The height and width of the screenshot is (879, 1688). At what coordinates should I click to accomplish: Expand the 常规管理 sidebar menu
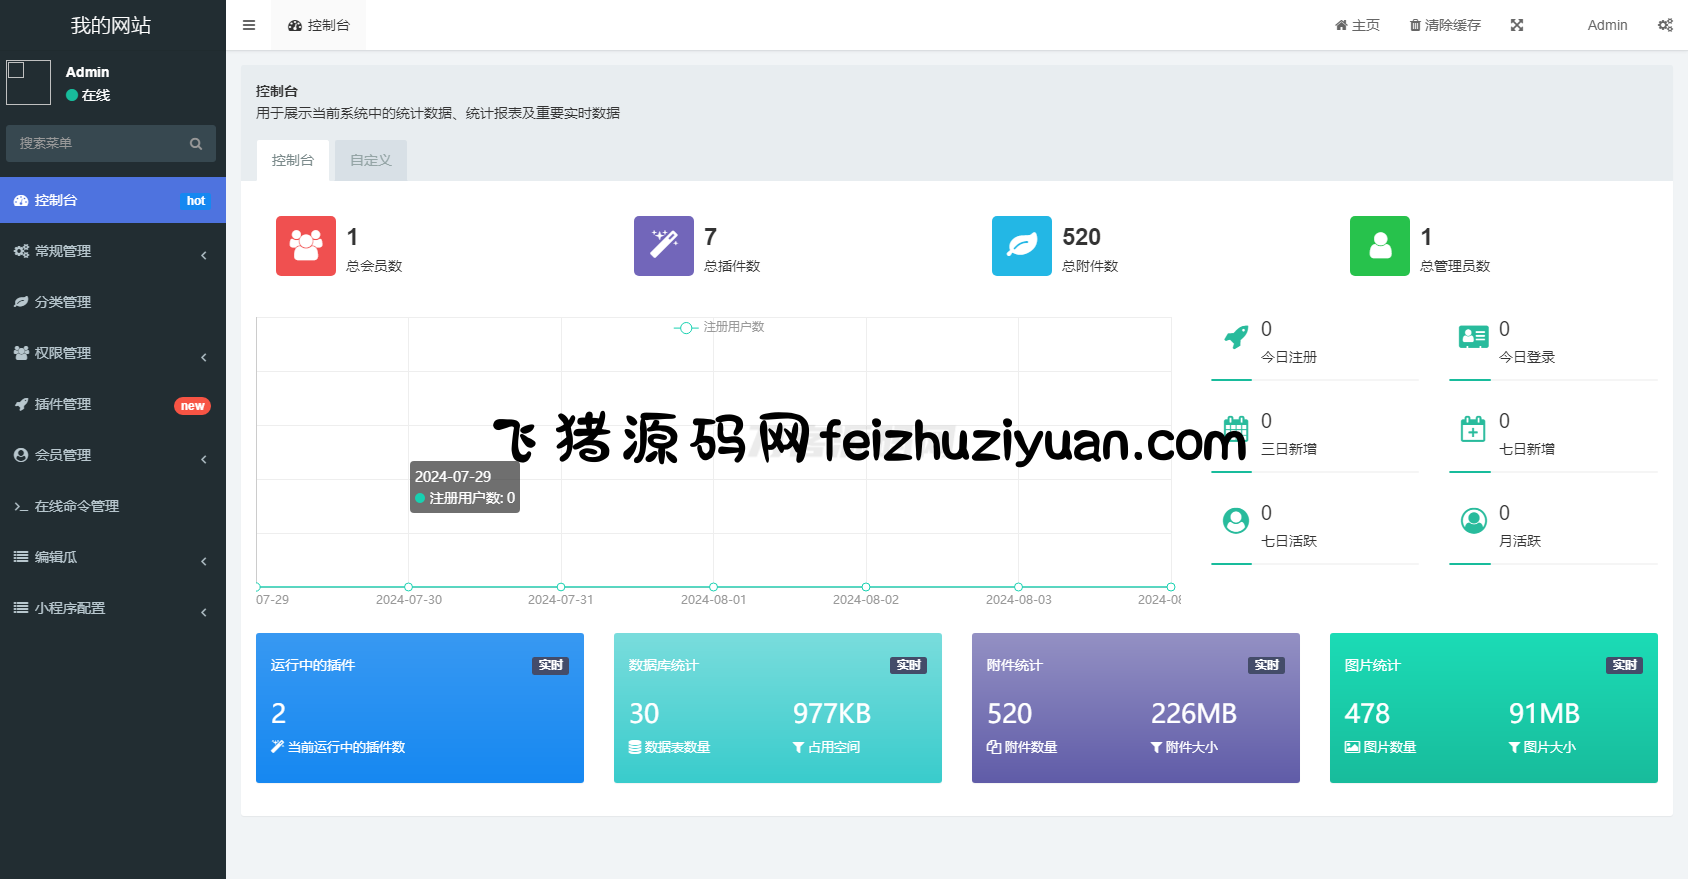[112, 251]
